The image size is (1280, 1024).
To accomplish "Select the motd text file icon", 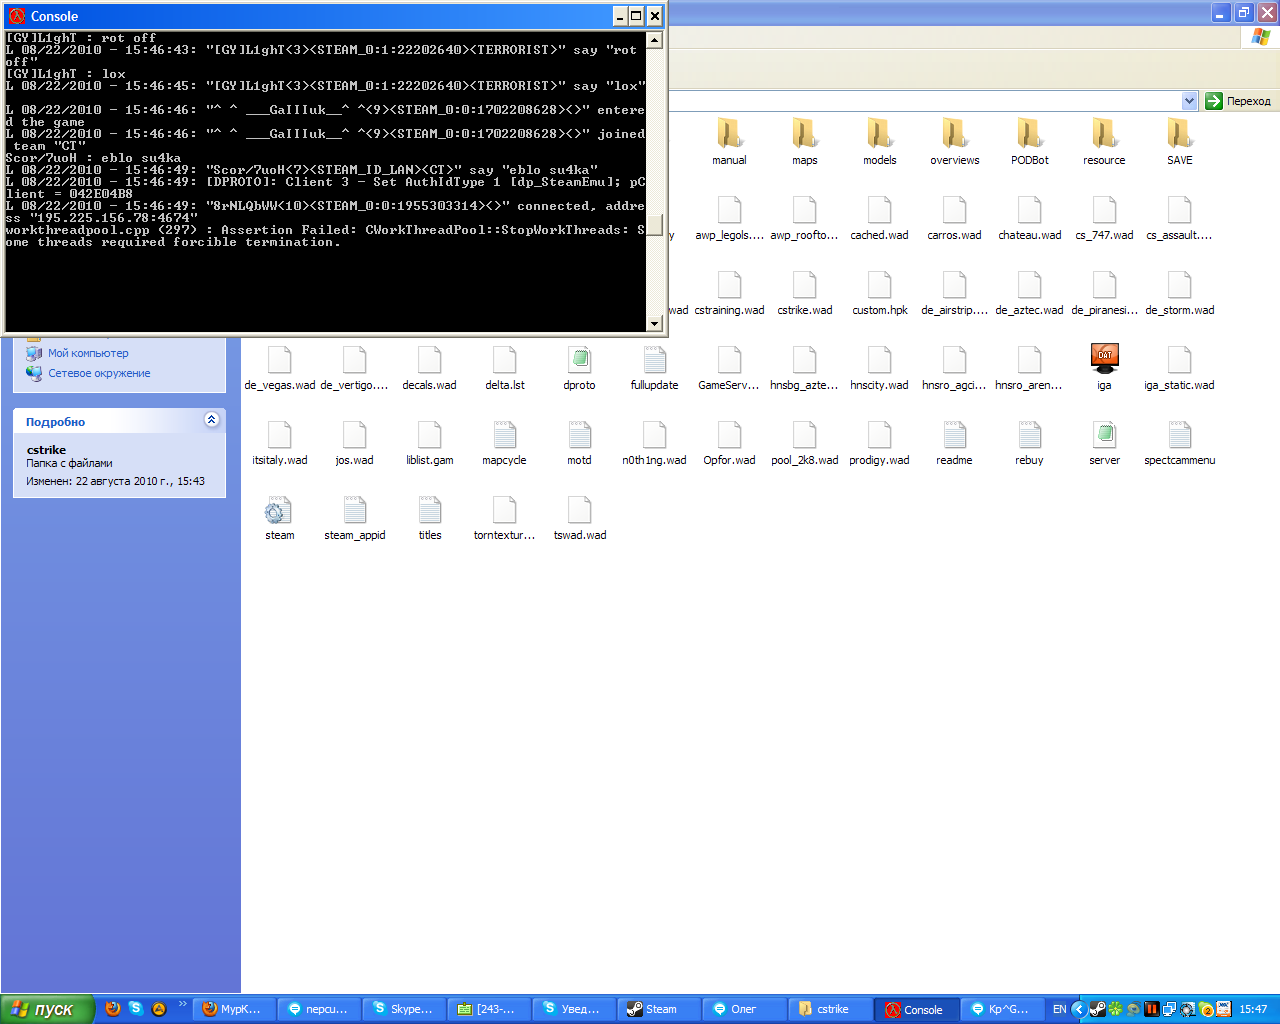I will [579, 434].
